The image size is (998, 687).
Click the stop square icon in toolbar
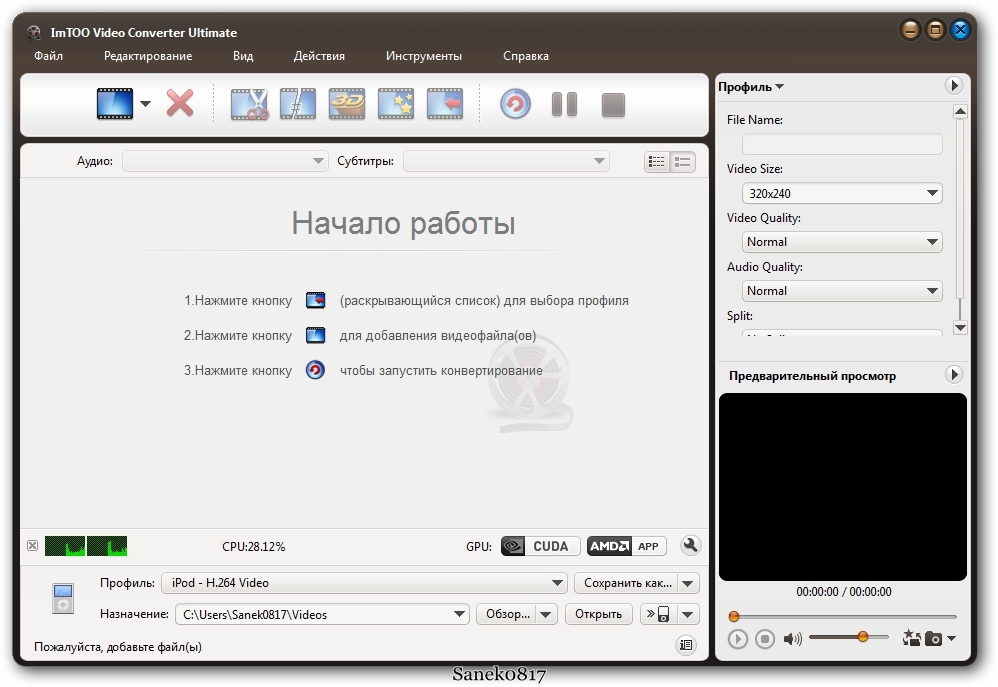pyautogui.click(x=613, y=104)
